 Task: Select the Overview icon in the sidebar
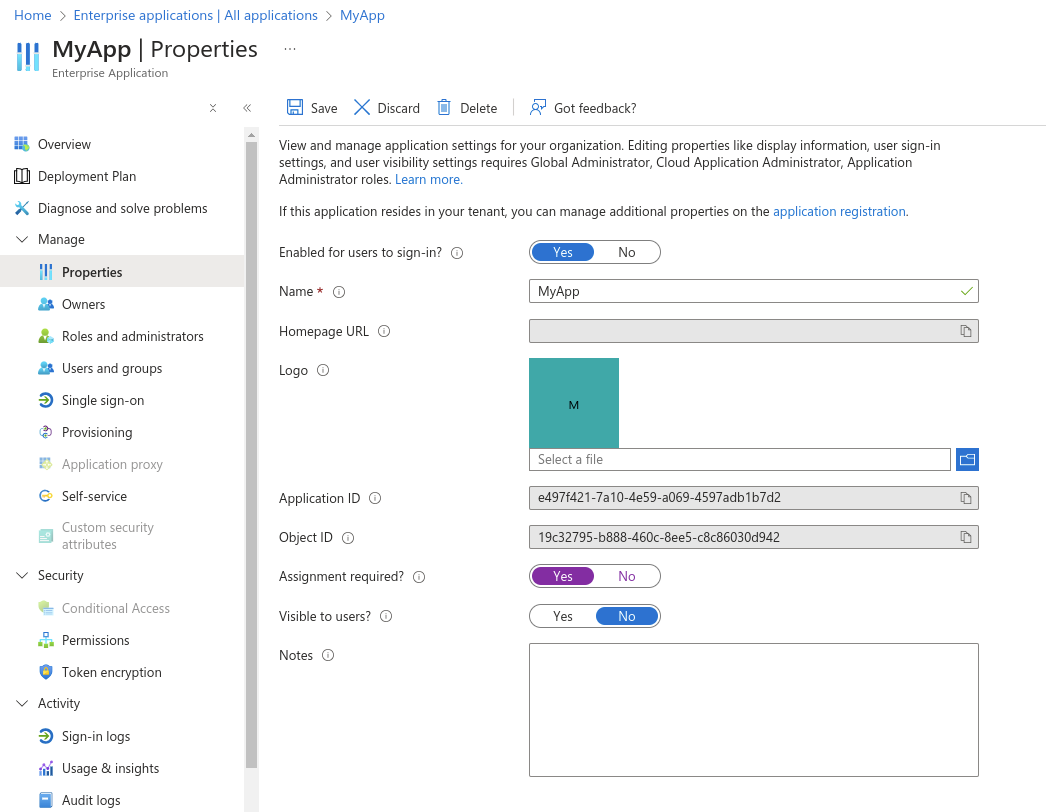pyautogui.click(x=21, y=144)
